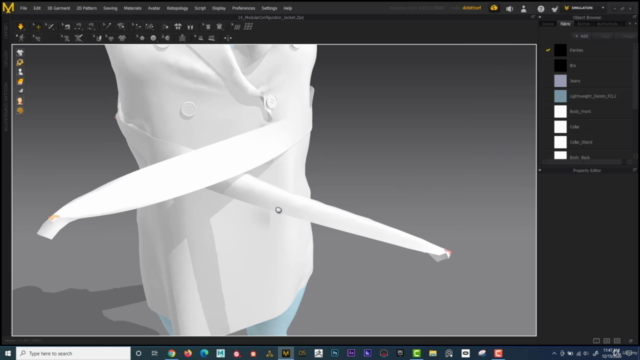This screenshot has height=360, width=640.
Task: Click the garment display icon in viewport sidebar
Action: click(x=20, y=53)
